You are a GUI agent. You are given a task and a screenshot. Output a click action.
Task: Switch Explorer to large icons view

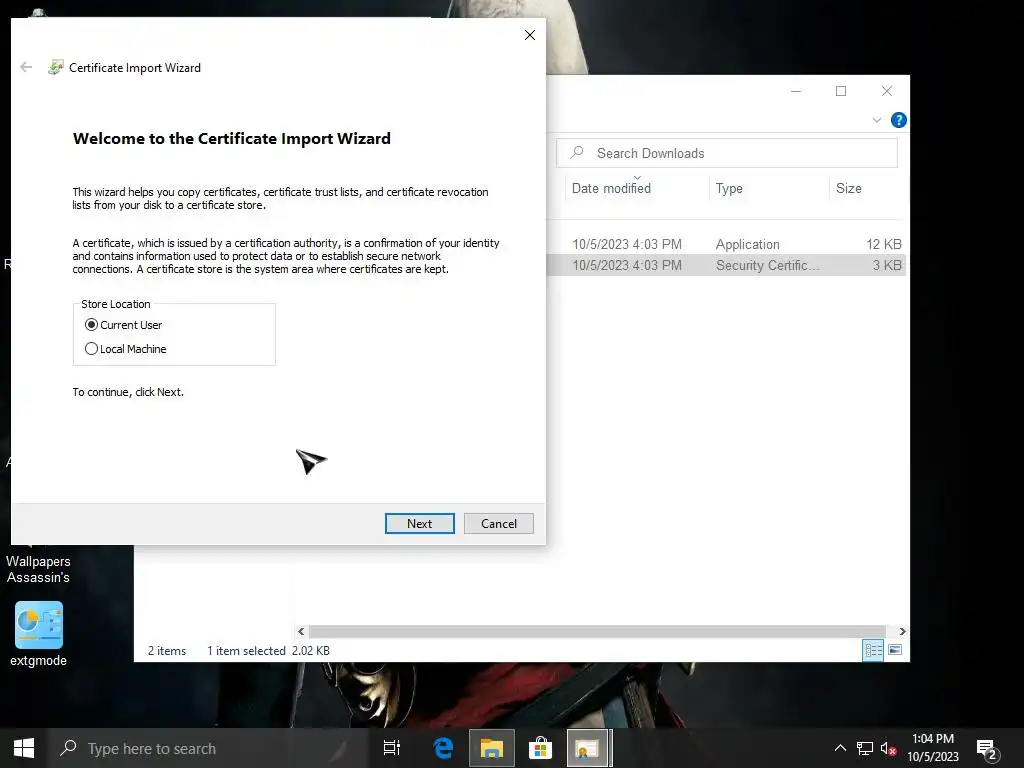click(895, 650)
